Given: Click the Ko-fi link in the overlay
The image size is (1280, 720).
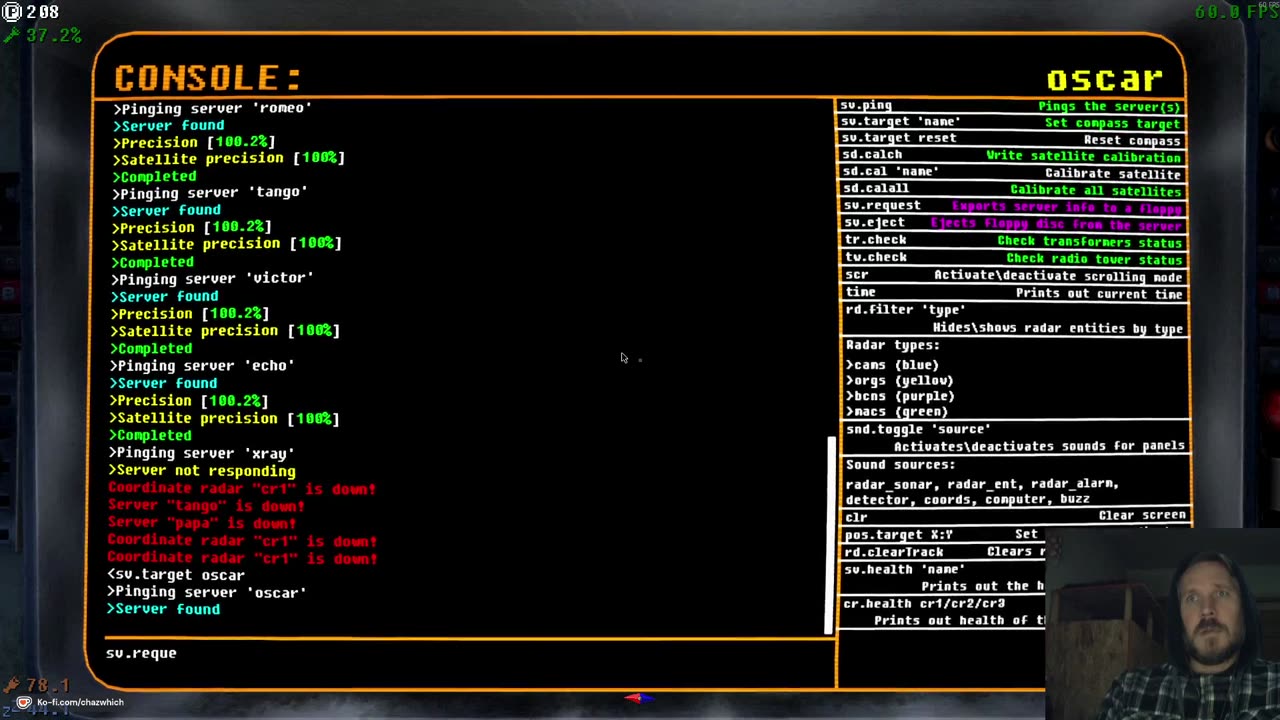Looking at the screenshot, I should click(71, 702).
